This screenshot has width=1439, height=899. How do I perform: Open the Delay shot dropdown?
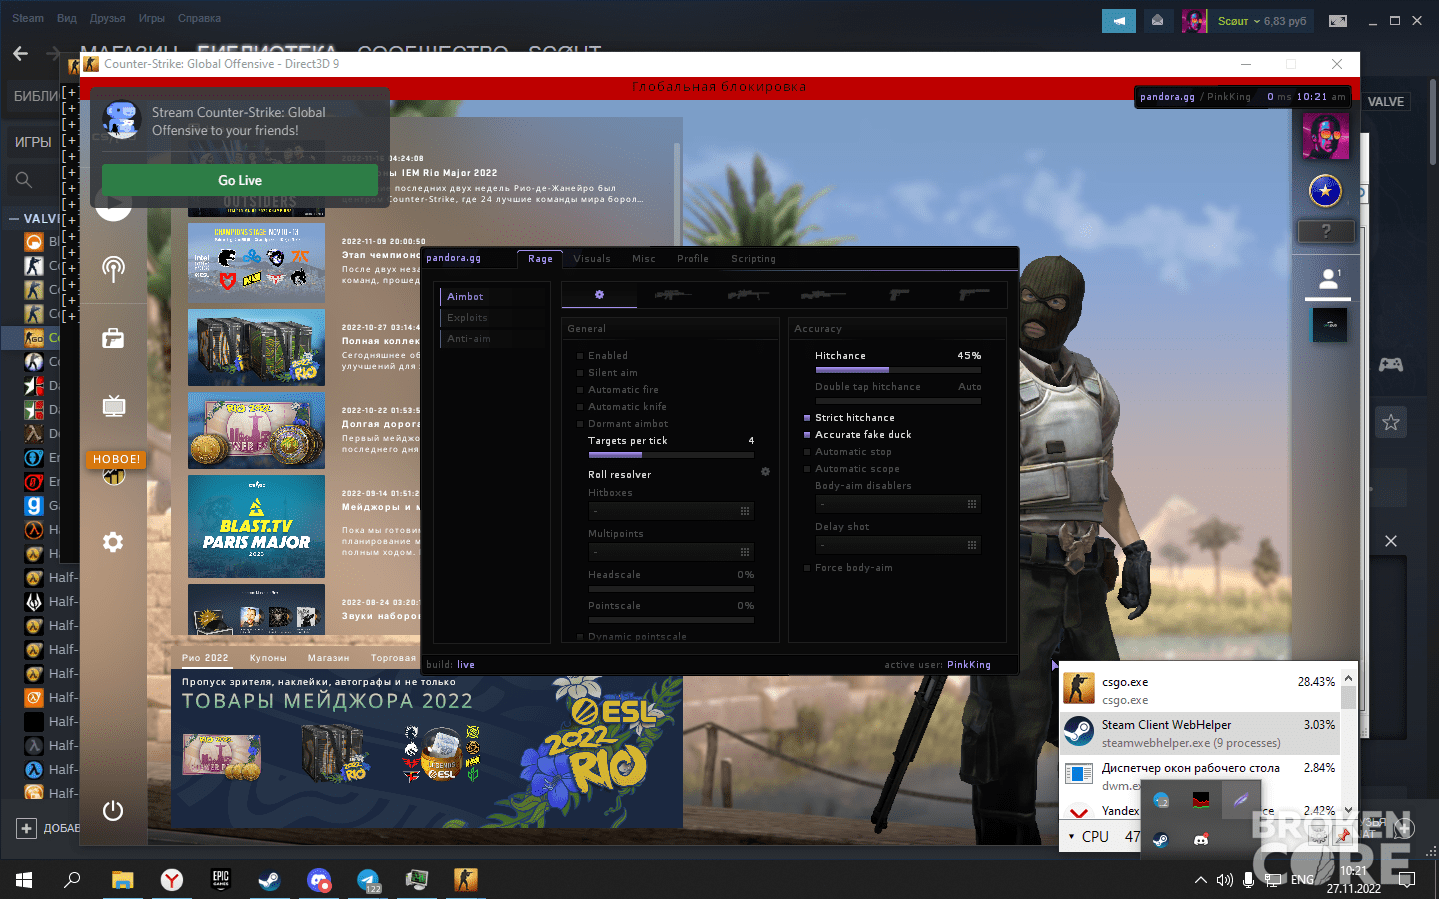[897, 545]
